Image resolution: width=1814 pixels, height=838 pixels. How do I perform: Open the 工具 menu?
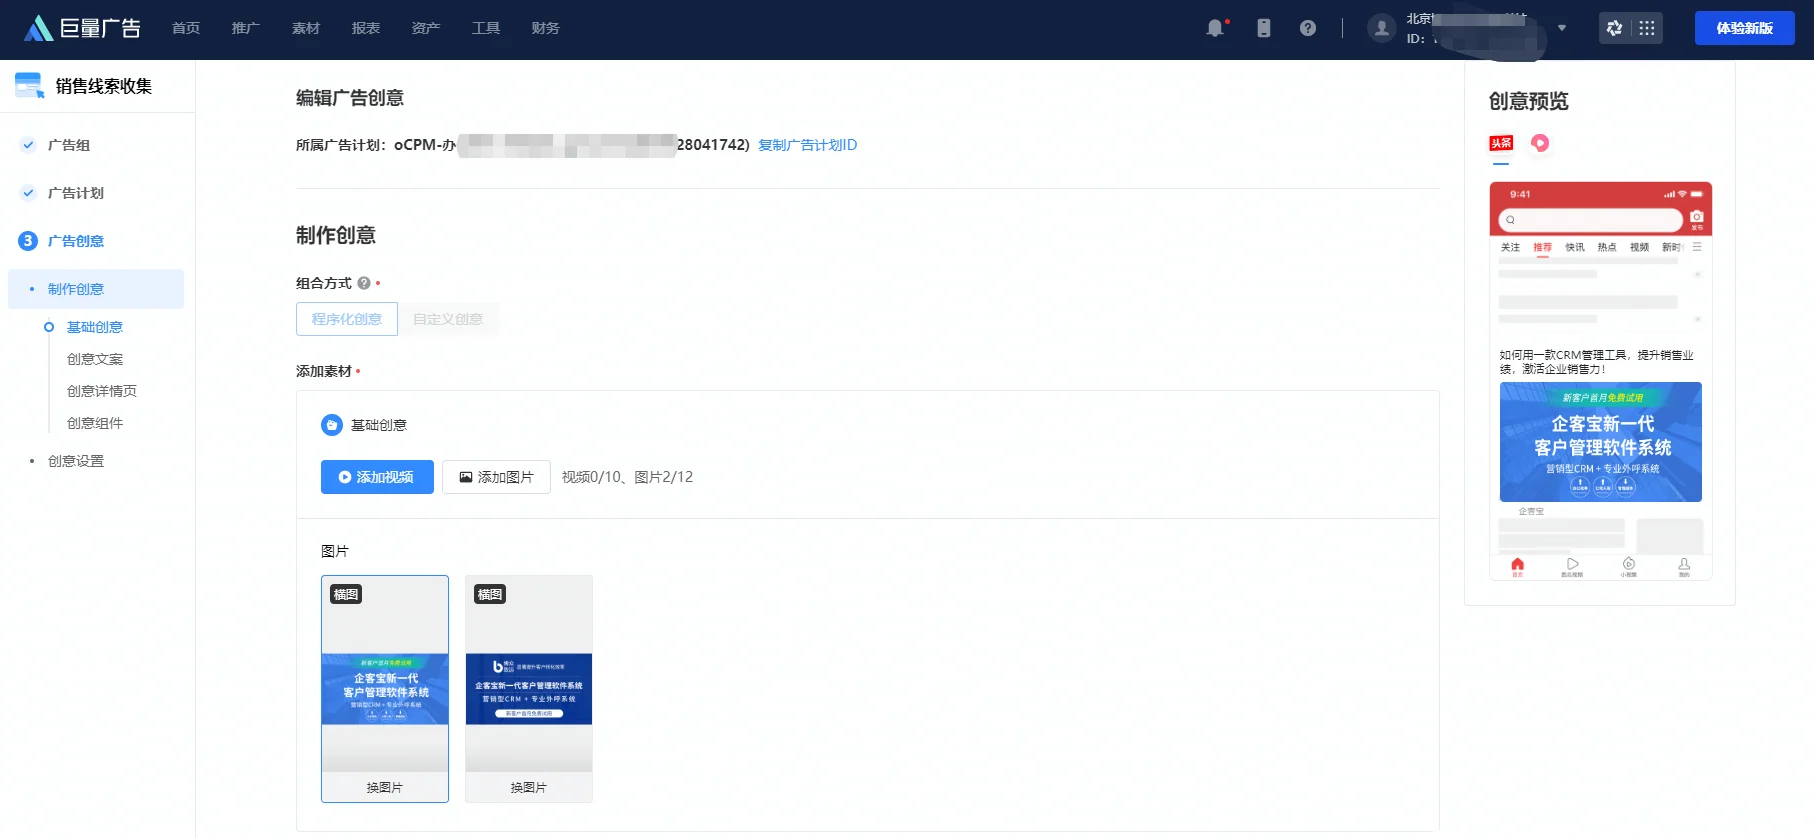(x=486, y=28)
